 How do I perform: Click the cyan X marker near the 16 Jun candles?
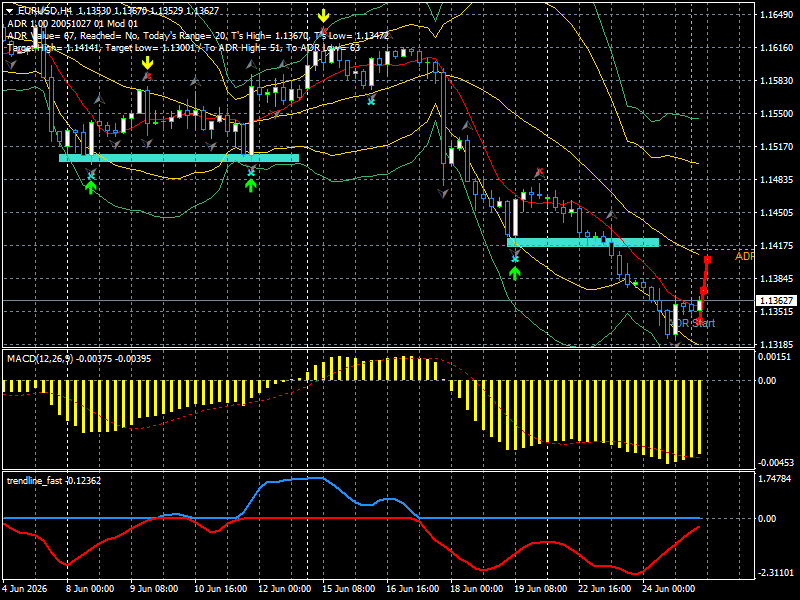click(371, 102)
